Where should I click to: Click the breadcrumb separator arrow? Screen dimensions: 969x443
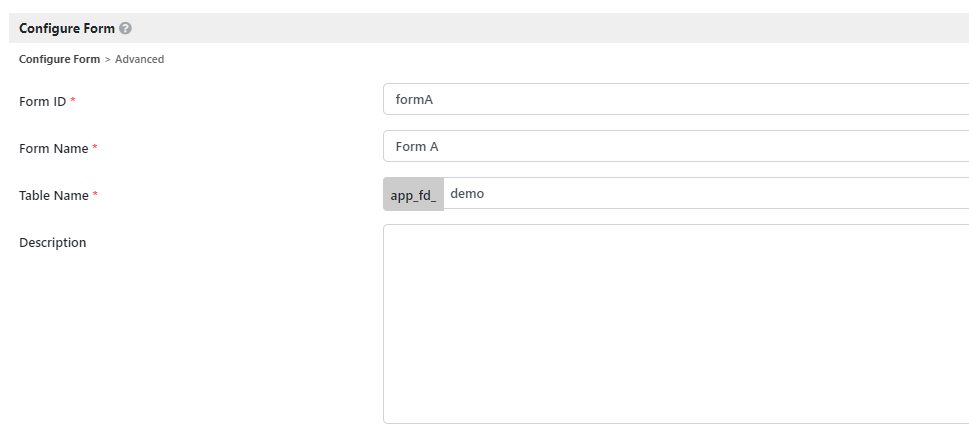pos(107,59)
